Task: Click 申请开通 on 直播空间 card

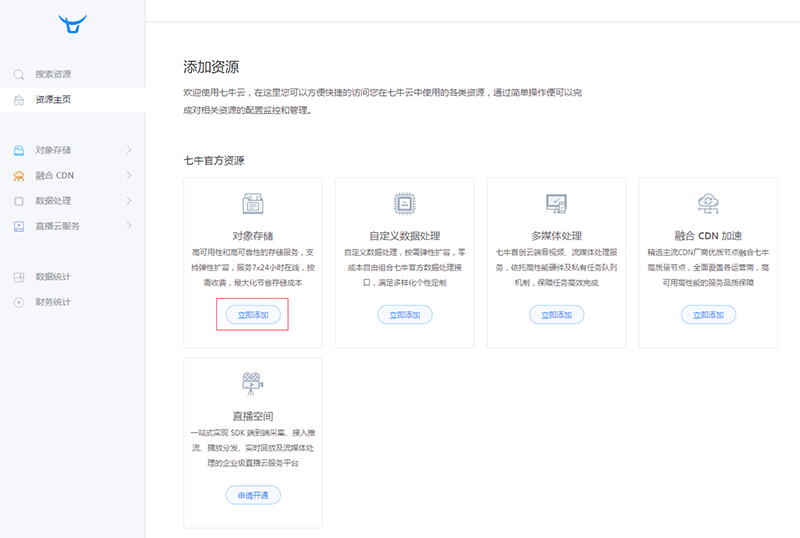Action: tap(253, 495)
